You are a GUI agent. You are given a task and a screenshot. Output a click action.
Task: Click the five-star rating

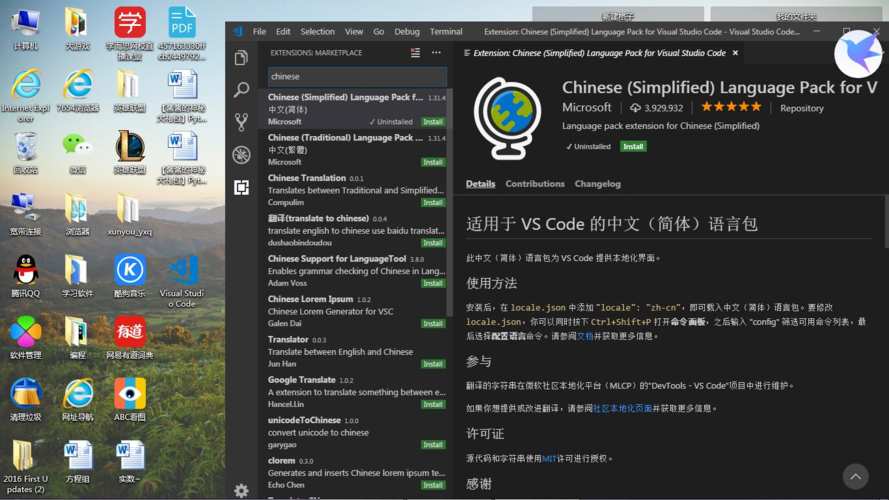pos(731,107)
